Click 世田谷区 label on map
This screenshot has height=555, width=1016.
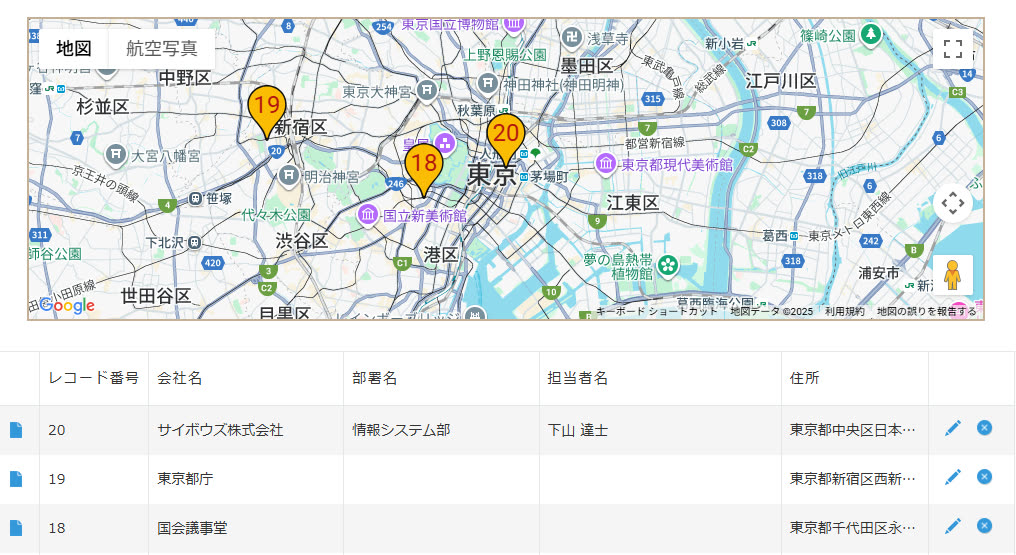pyautogui.click(x=156, y=296)
